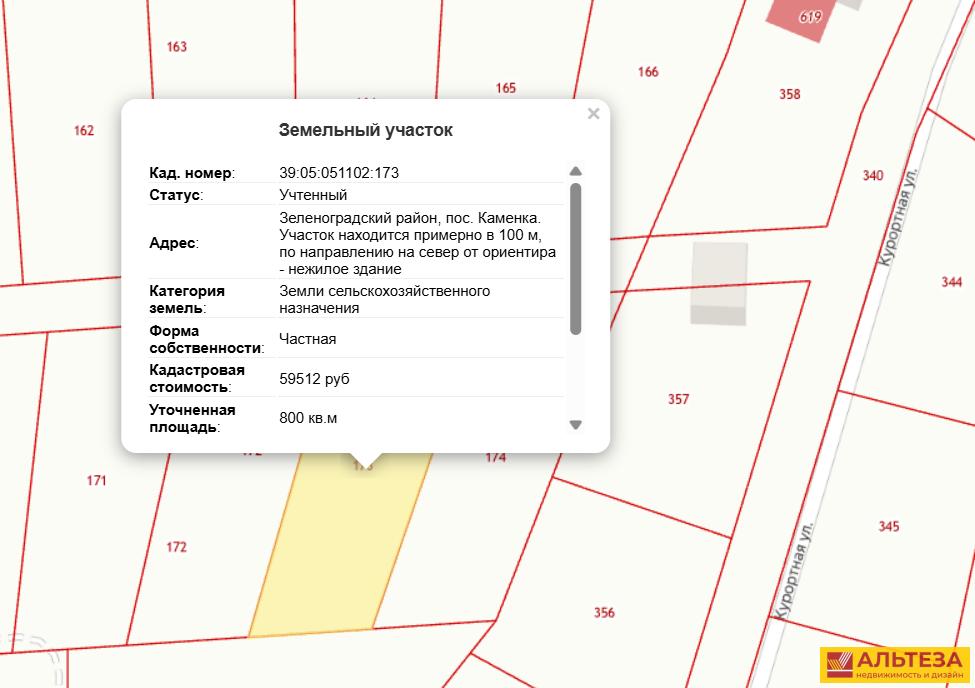Pick parcel 163 on the map
This screenshot has height=688, width=975.
(x=177, y=47)
